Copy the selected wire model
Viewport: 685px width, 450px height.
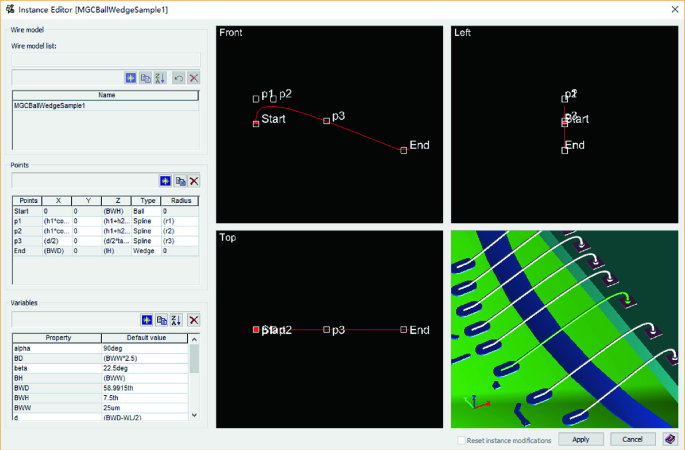click(145, 78)
